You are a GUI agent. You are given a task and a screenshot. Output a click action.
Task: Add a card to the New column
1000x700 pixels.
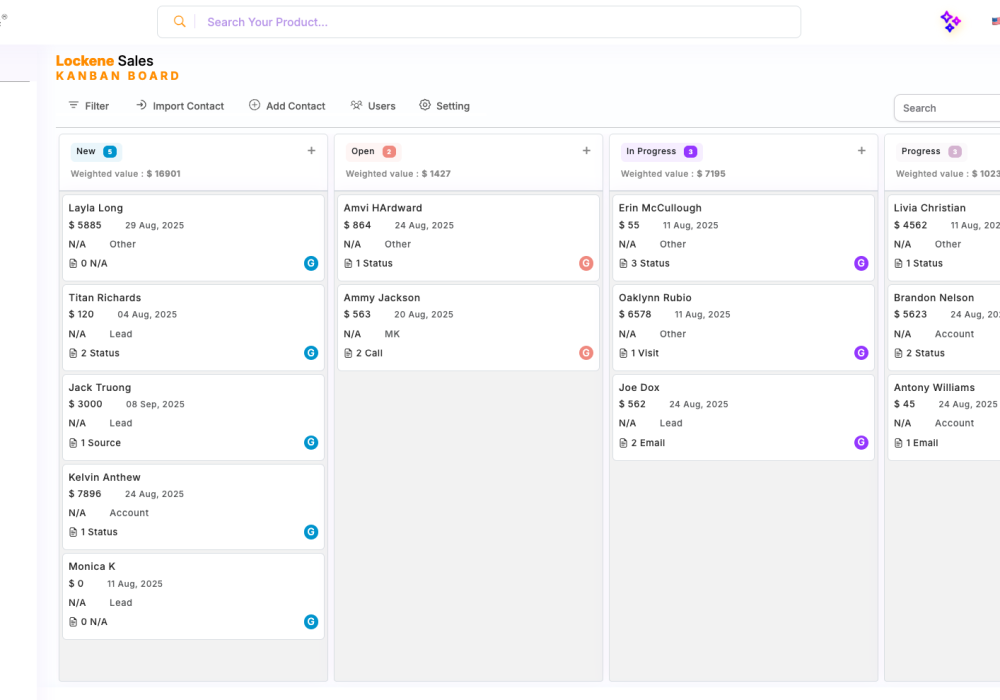point(311,150)
